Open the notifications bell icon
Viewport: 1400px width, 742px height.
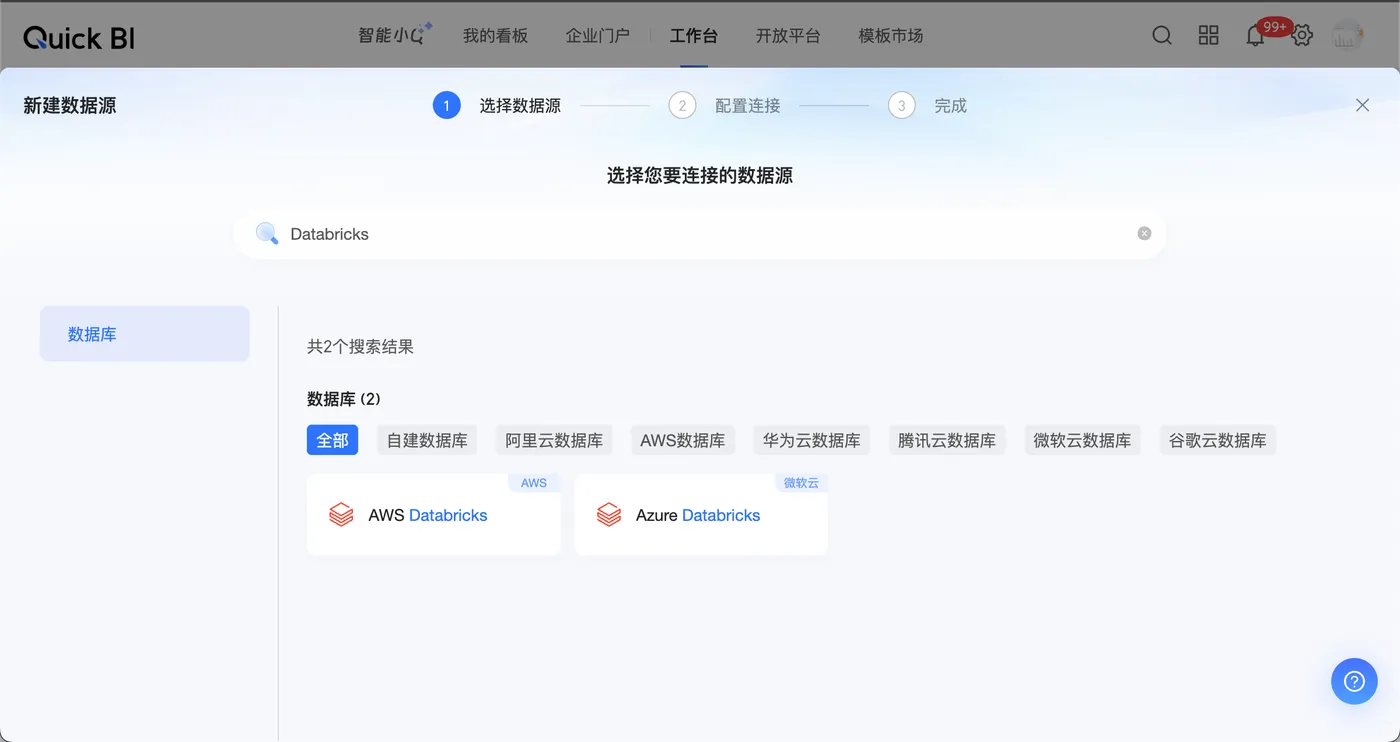(1255, 37)
